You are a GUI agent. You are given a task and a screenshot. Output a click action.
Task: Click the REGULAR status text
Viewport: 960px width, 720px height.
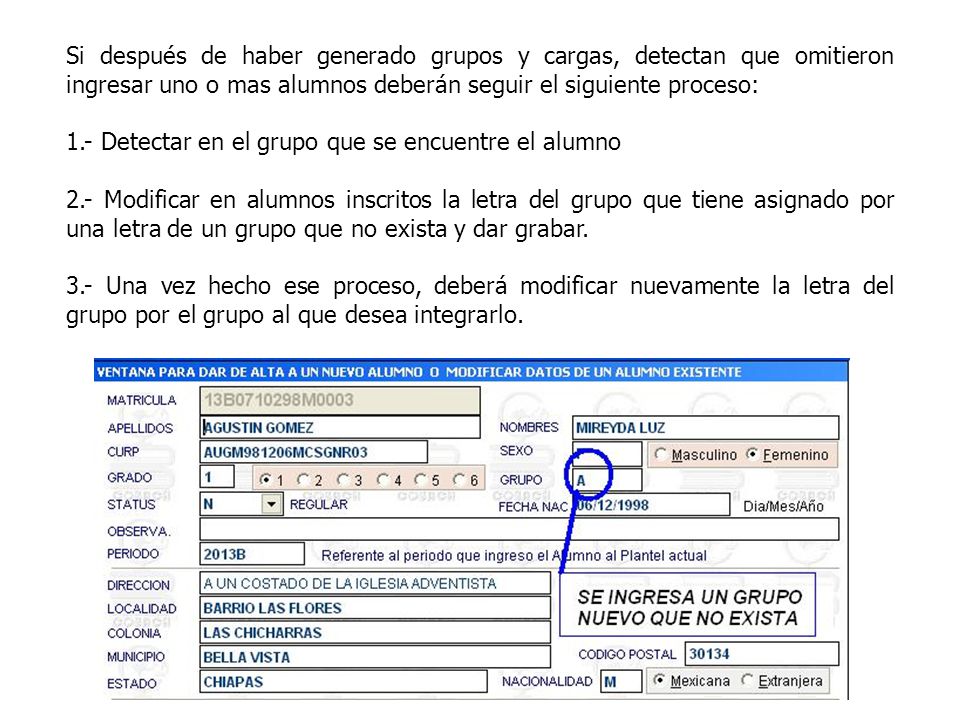(x=318, y=504)
